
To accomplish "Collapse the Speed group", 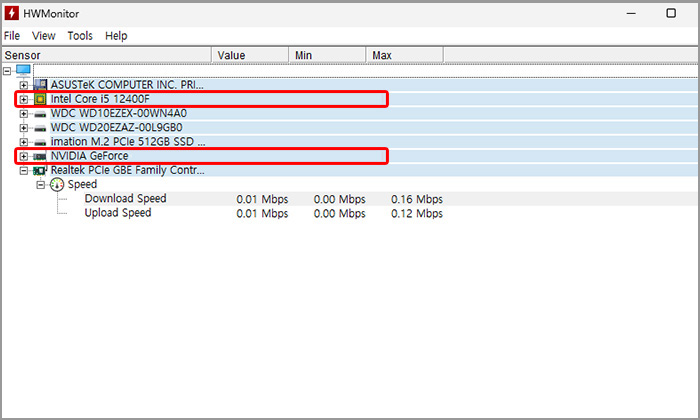I will coord(41,184).
